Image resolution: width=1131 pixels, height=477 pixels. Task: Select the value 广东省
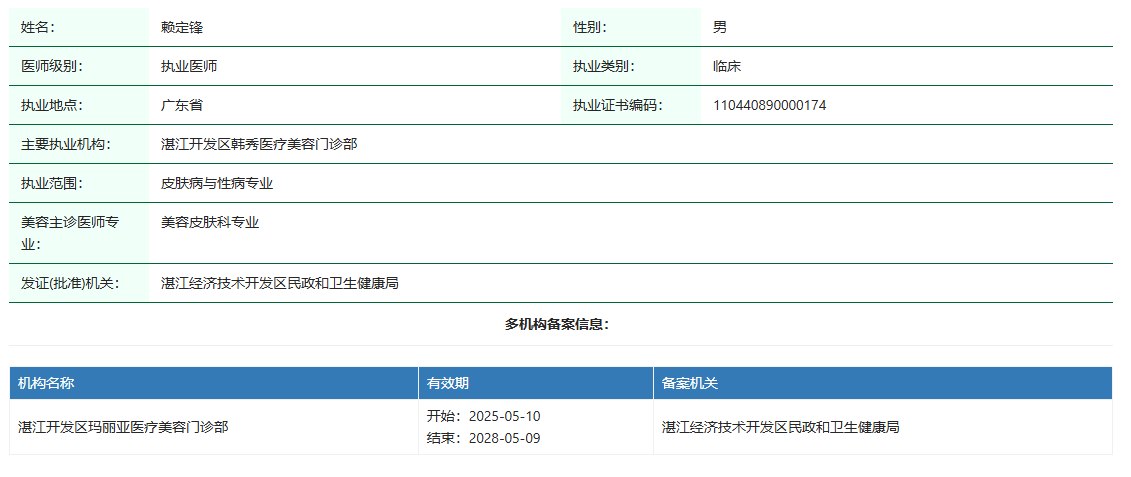[182, 105]
